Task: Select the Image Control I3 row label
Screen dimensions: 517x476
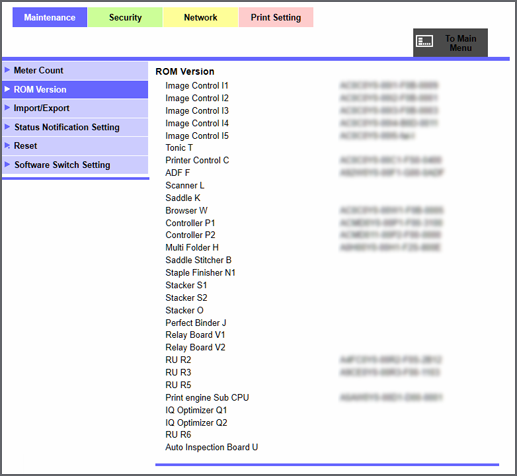Action: [197, 111]
